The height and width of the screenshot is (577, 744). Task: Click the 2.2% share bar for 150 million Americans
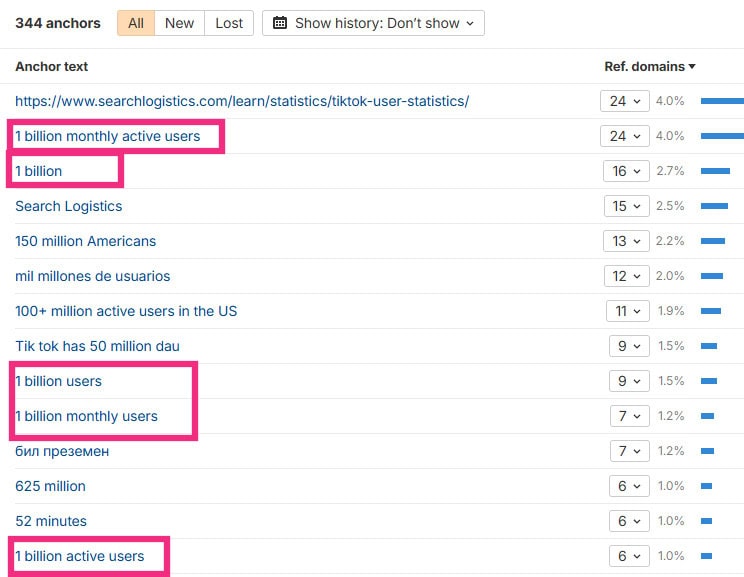[x=713, y=241]
